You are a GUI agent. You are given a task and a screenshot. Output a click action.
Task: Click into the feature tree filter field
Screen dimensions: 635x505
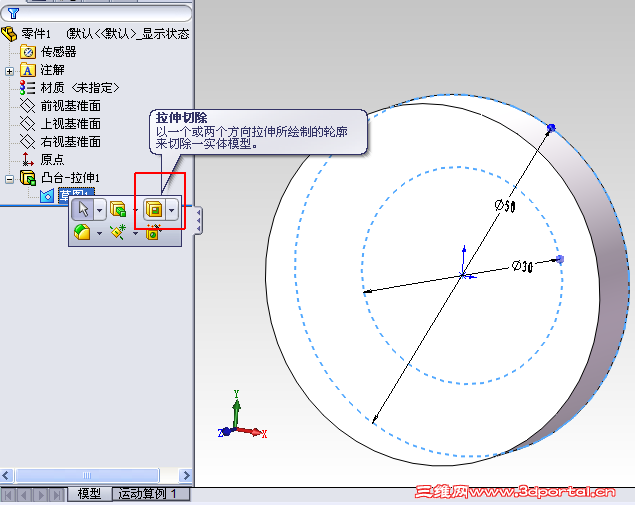coord(96,13)
